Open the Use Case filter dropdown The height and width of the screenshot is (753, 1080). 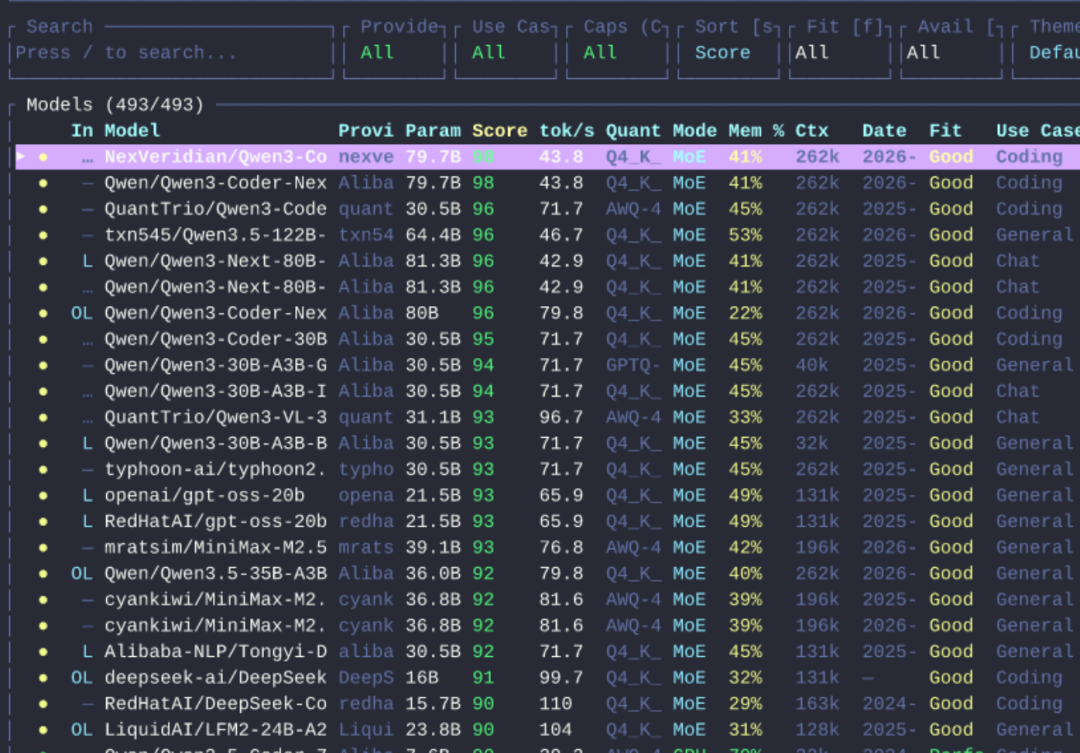(x=506, y=53)
